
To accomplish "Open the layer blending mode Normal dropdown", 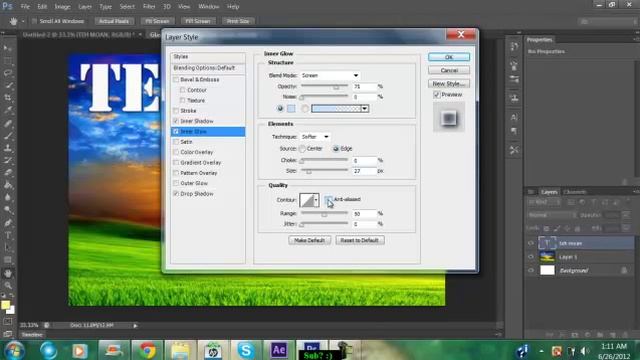I will point(552,215).
